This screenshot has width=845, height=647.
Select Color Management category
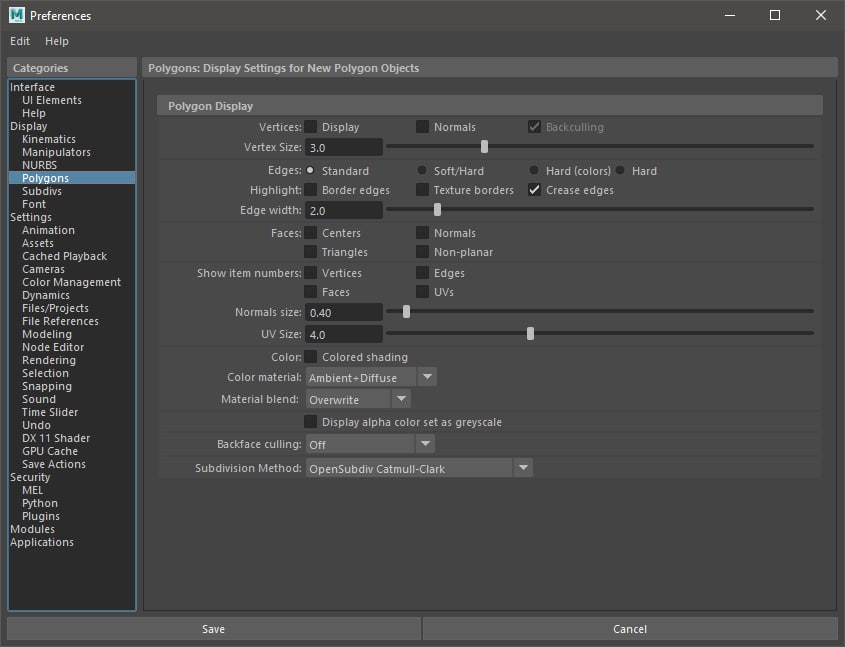[x=72, y=282]
